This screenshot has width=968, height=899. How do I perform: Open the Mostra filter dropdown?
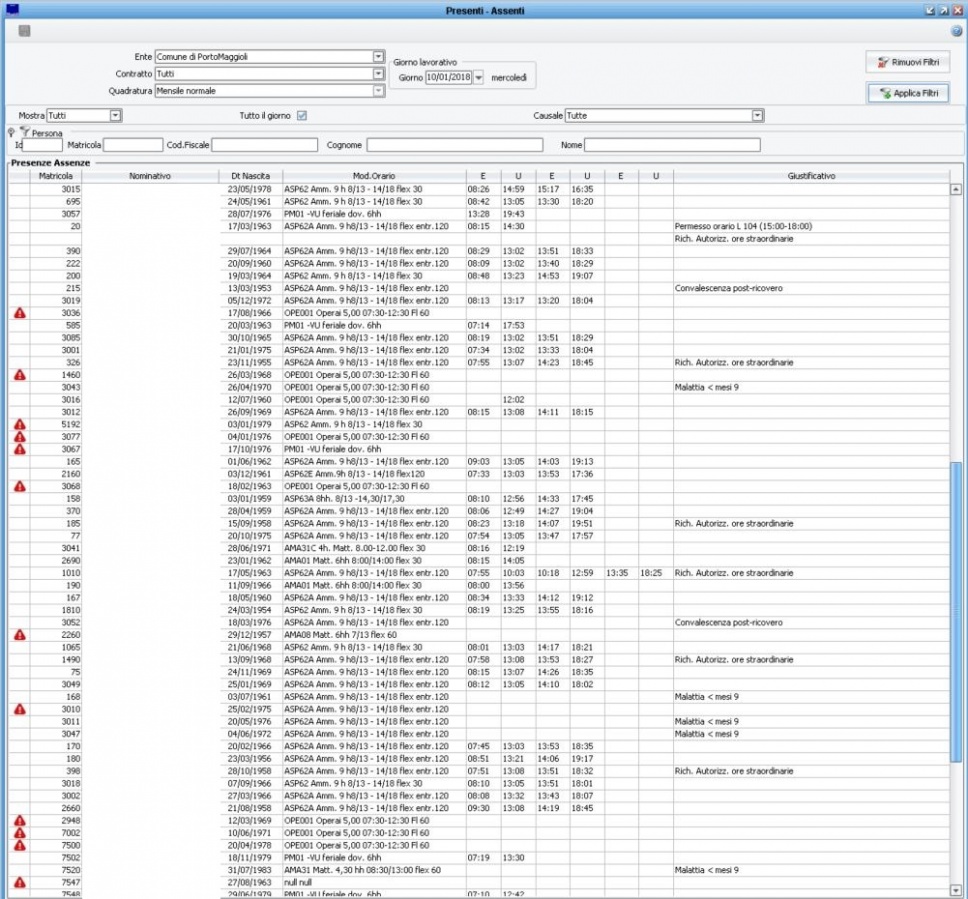[115, 116]
